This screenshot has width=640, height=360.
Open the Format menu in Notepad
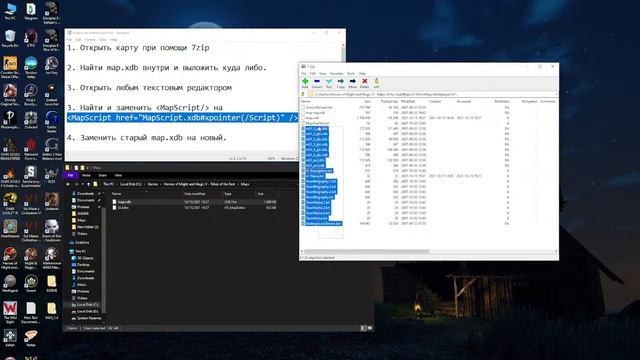point(90,40)
